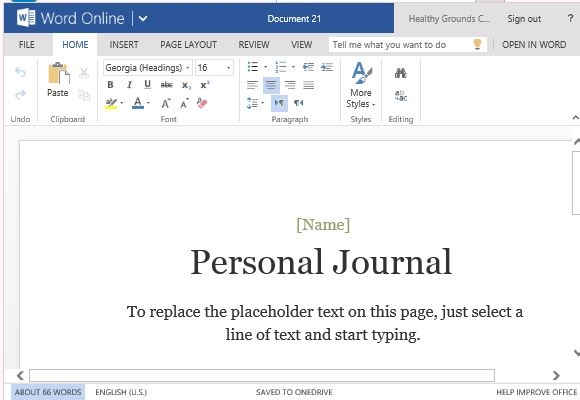The image size is (580, 400).
Task: Toggle center alignment
Action: 271,85
